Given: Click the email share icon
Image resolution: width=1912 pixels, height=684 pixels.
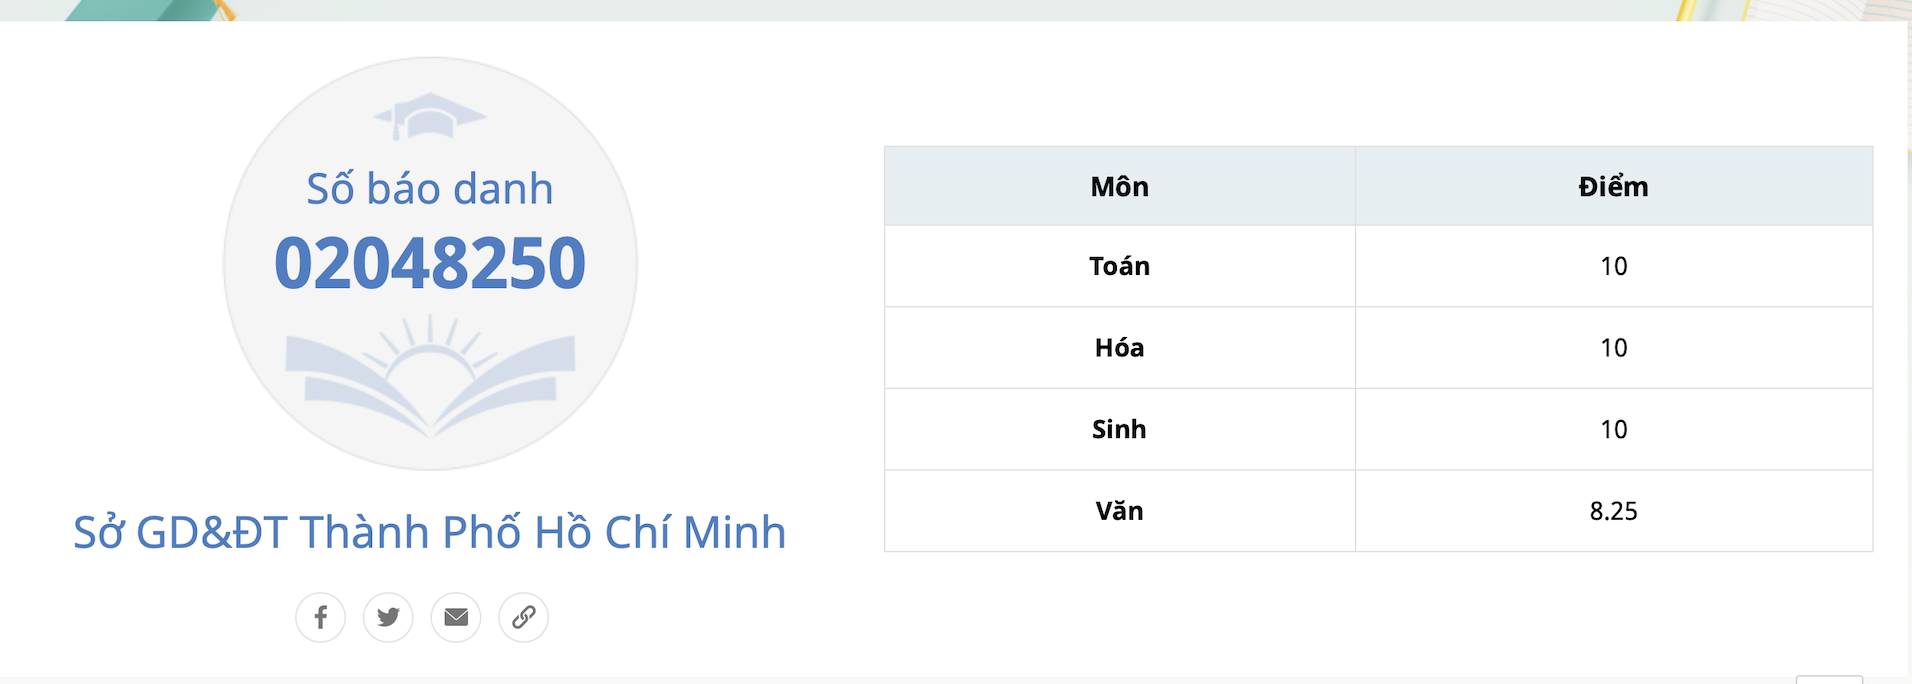Looking at the screenshot, I should pos(456,617).
